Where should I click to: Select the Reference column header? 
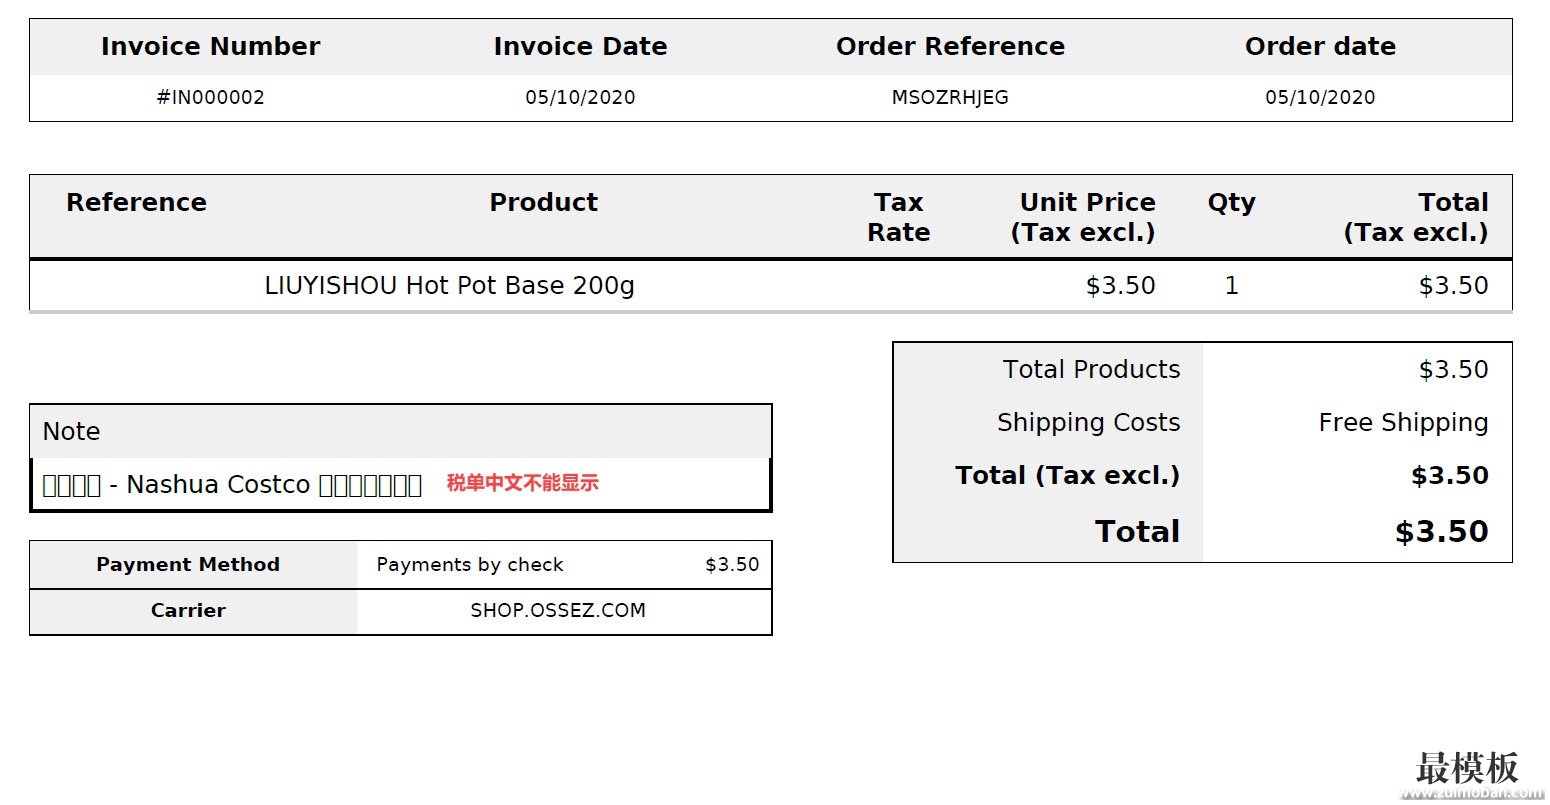click(136, 202)
